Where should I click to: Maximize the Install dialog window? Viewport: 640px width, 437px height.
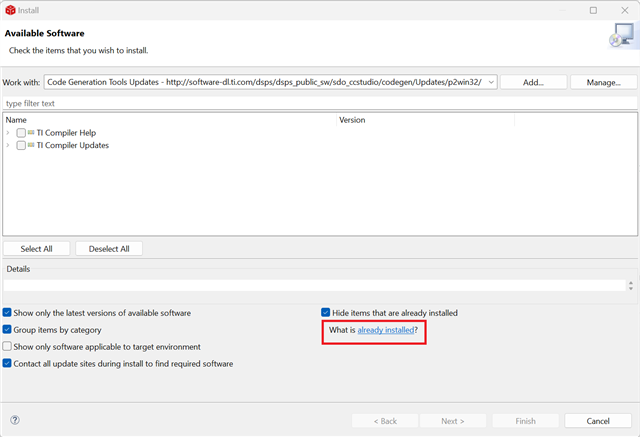click(x=593, y=10)
